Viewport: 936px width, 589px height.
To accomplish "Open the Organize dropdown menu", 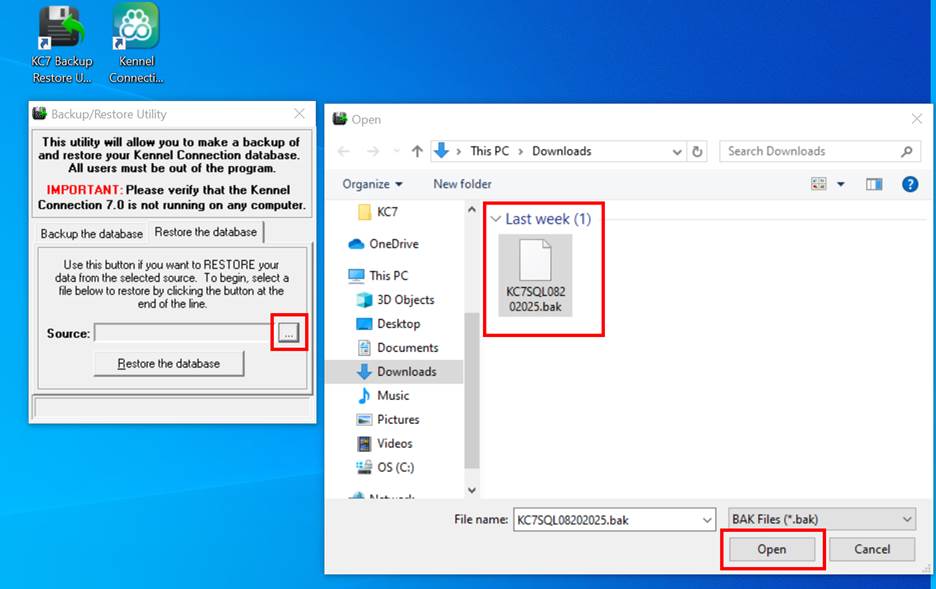I will click(373, 184).
